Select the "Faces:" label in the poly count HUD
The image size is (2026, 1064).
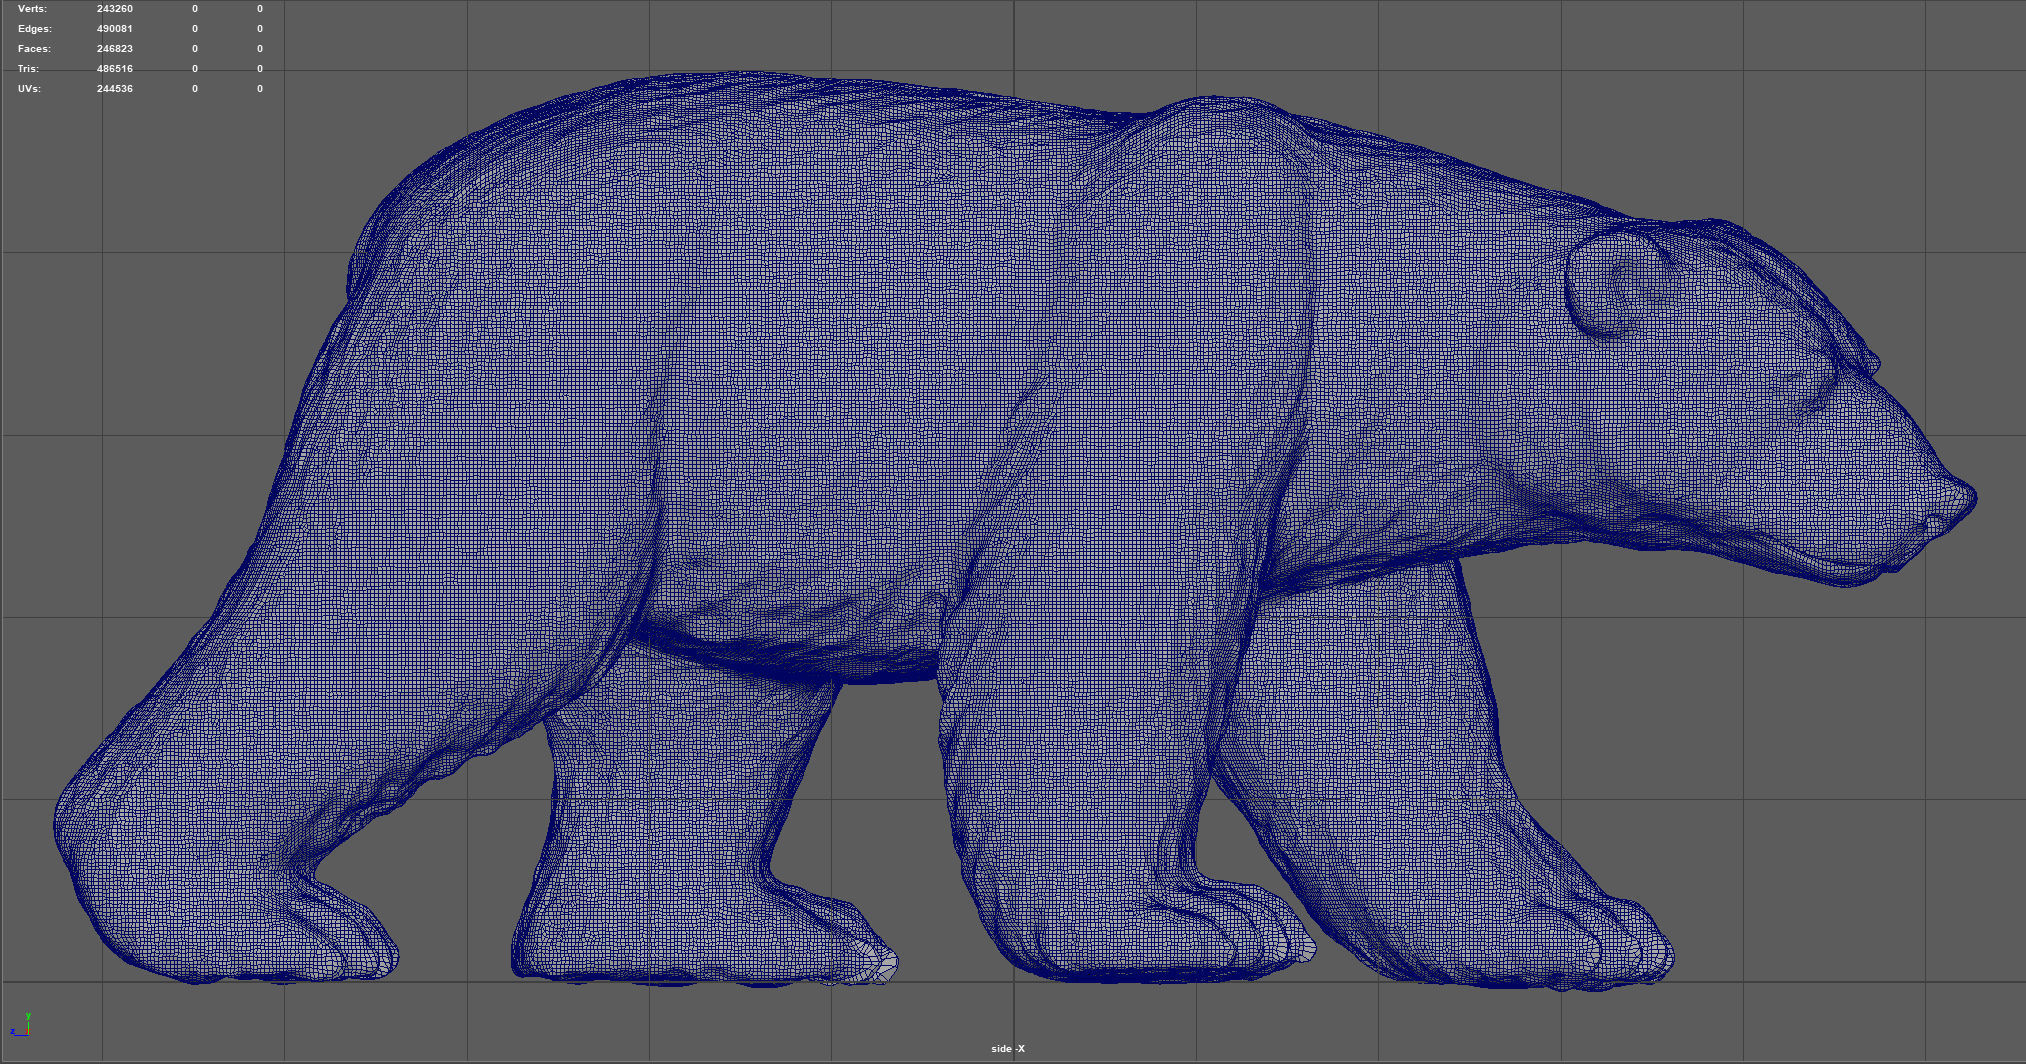[34, 49]
